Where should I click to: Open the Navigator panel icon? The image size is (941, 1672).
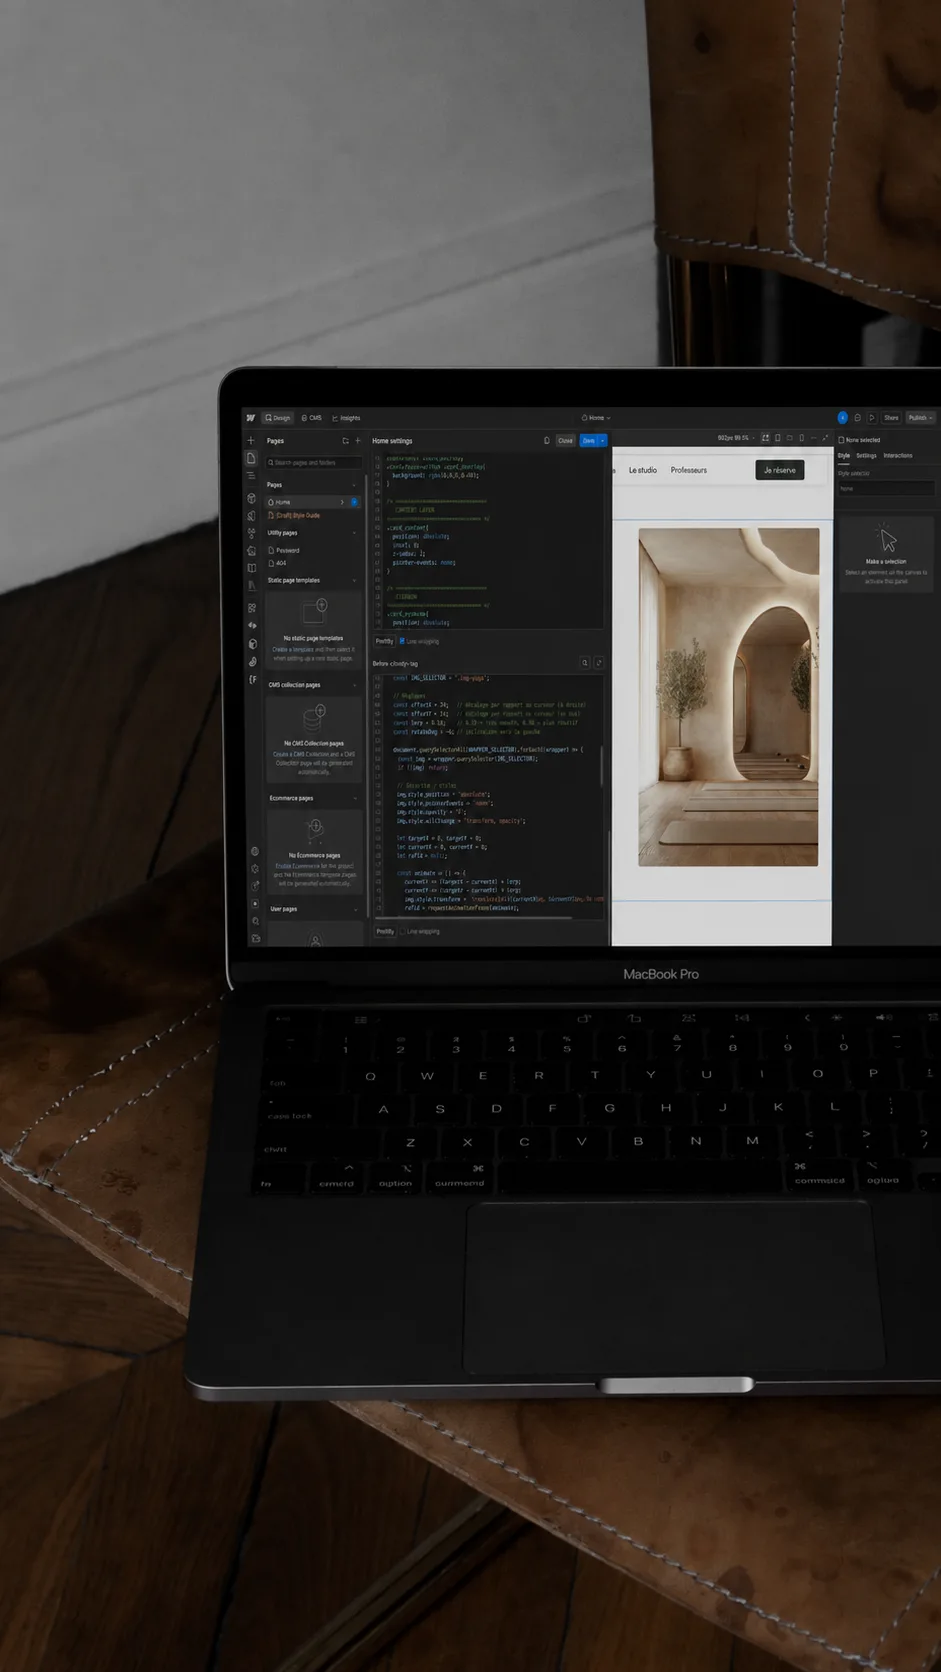[x=251, y=475]
